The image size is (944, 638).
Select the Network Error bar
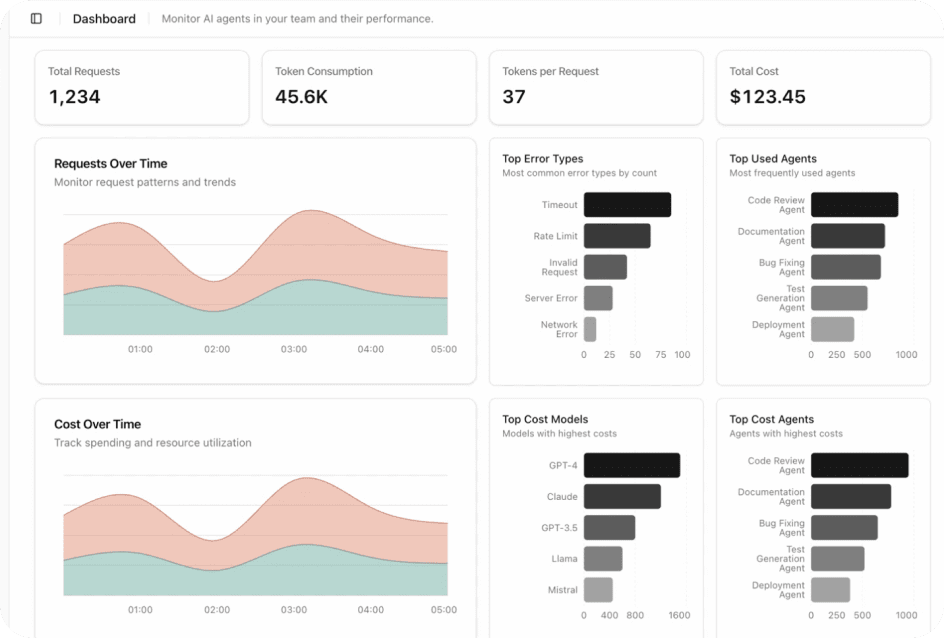pos(590,329)
